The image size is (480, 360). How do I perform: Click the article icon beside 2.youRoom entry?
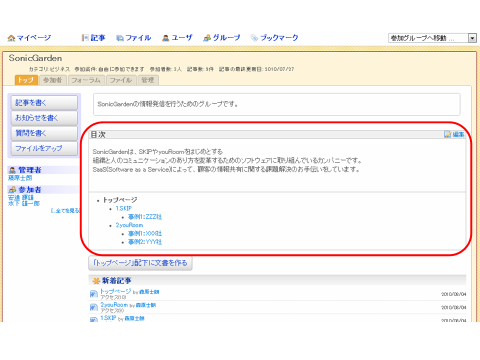pos(94,307)
